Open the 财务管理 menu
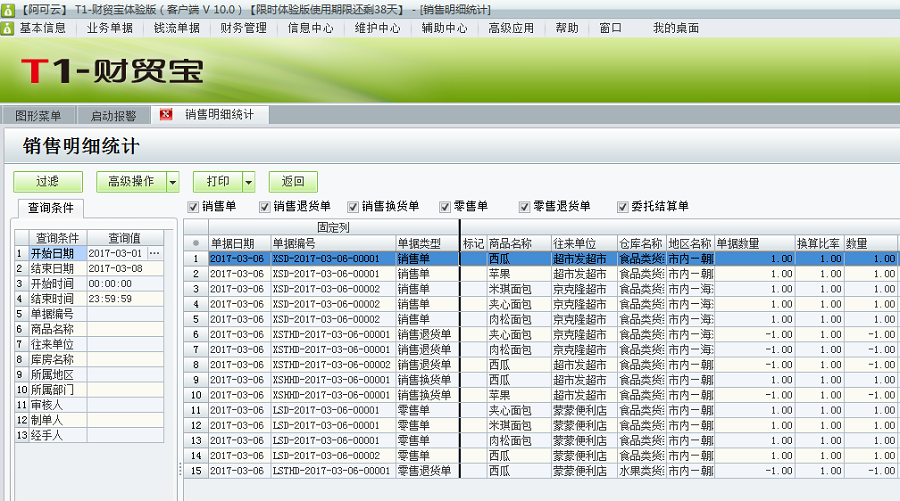 coord(243,28)
